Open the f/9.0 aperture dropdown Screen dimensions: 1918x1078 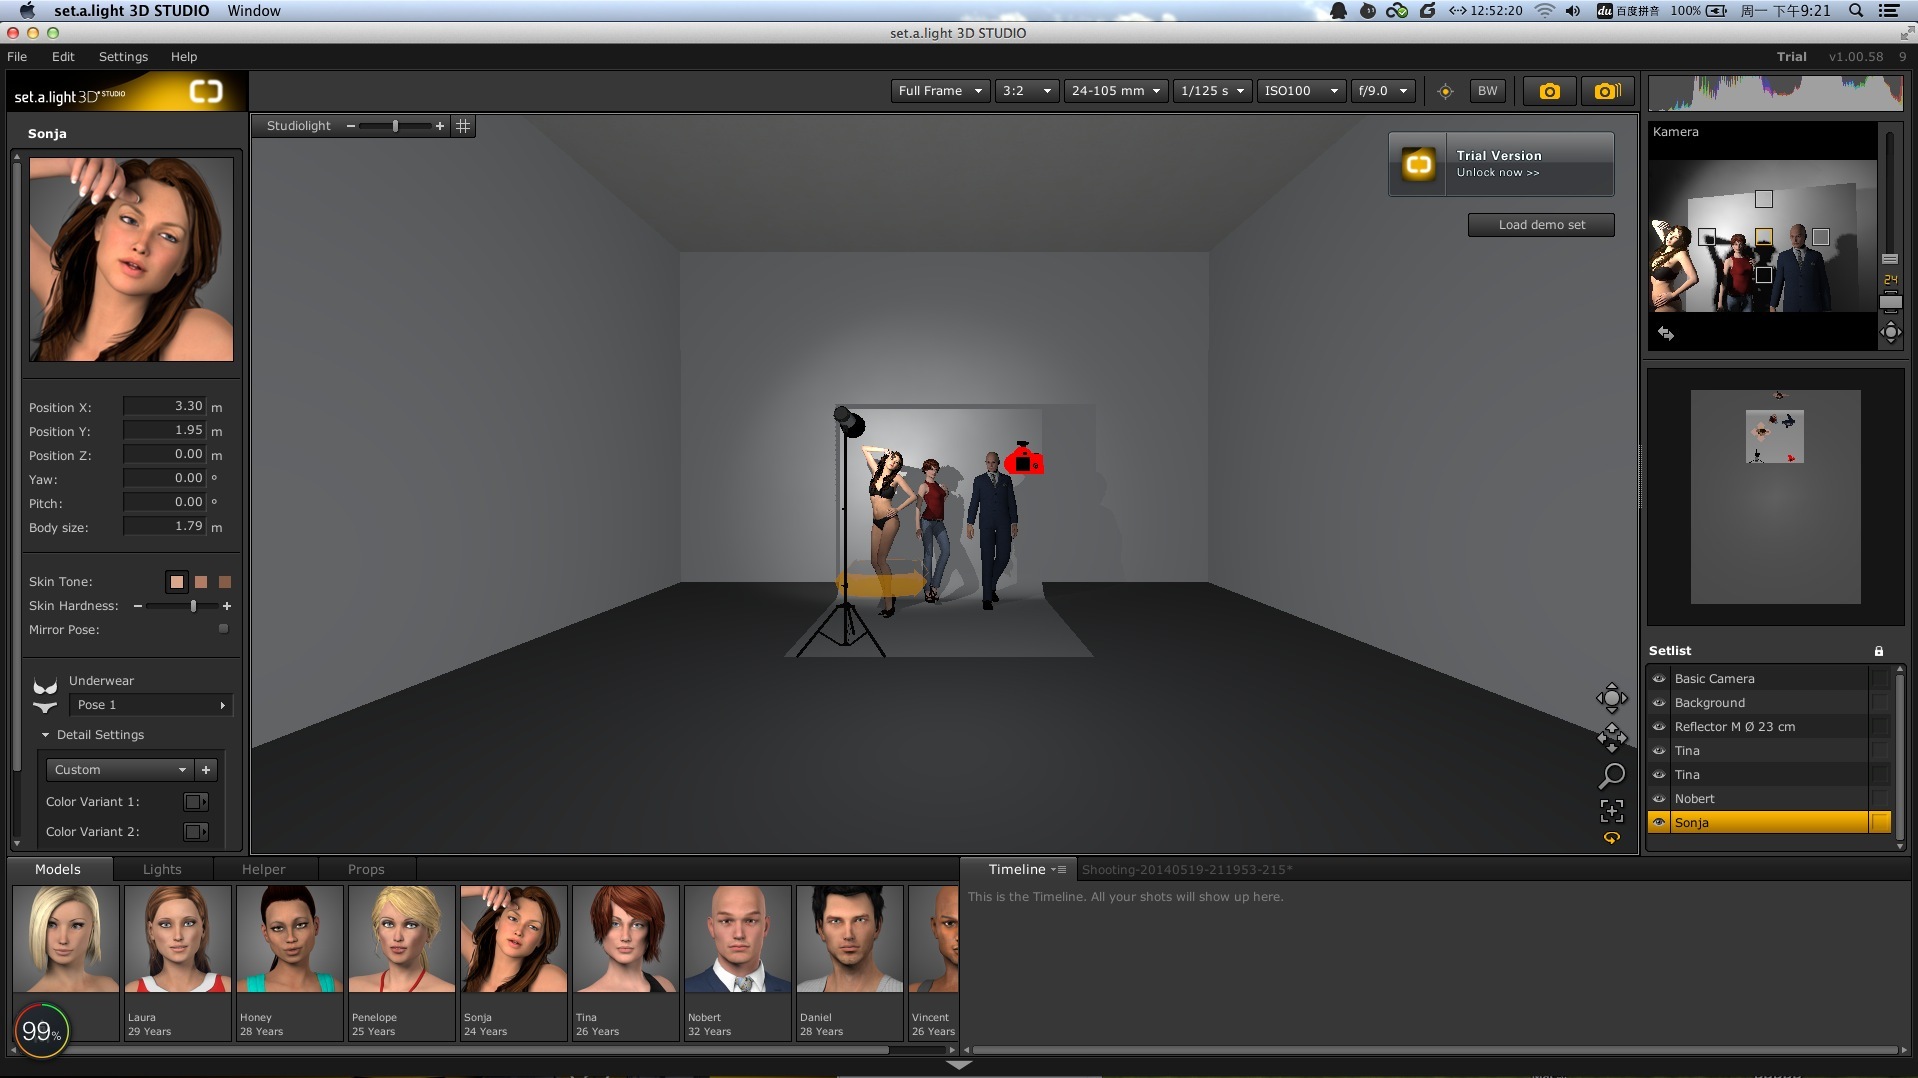[x=1383, y=91]
